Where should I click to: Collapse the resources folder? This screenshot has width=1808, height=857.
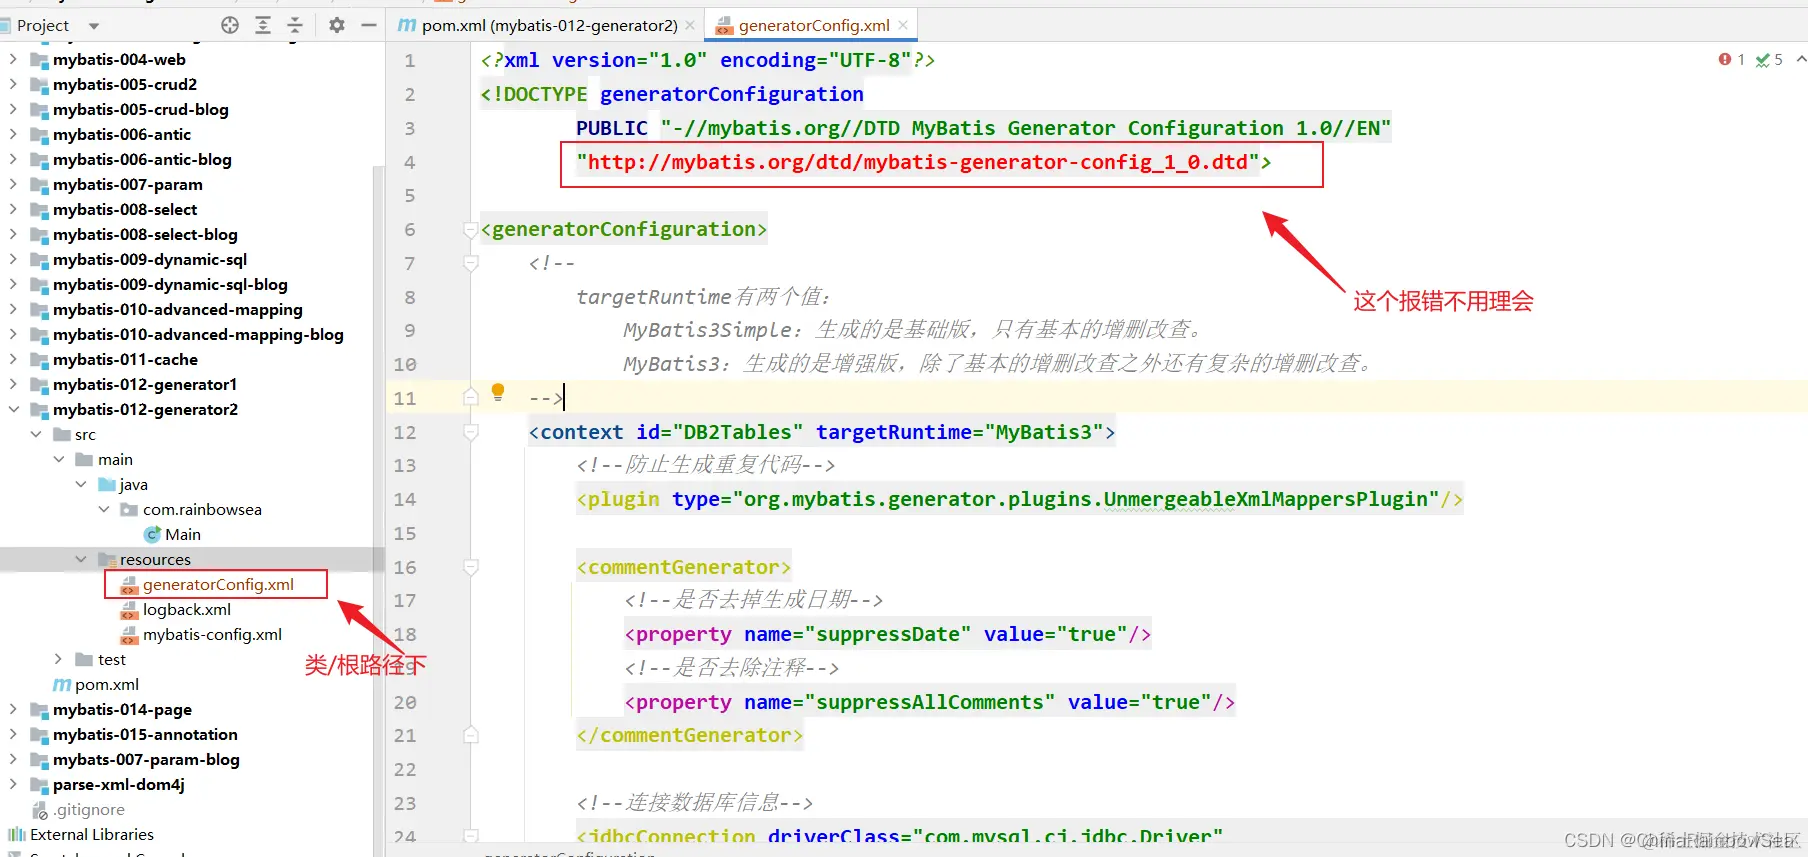[x=81, y=560]
